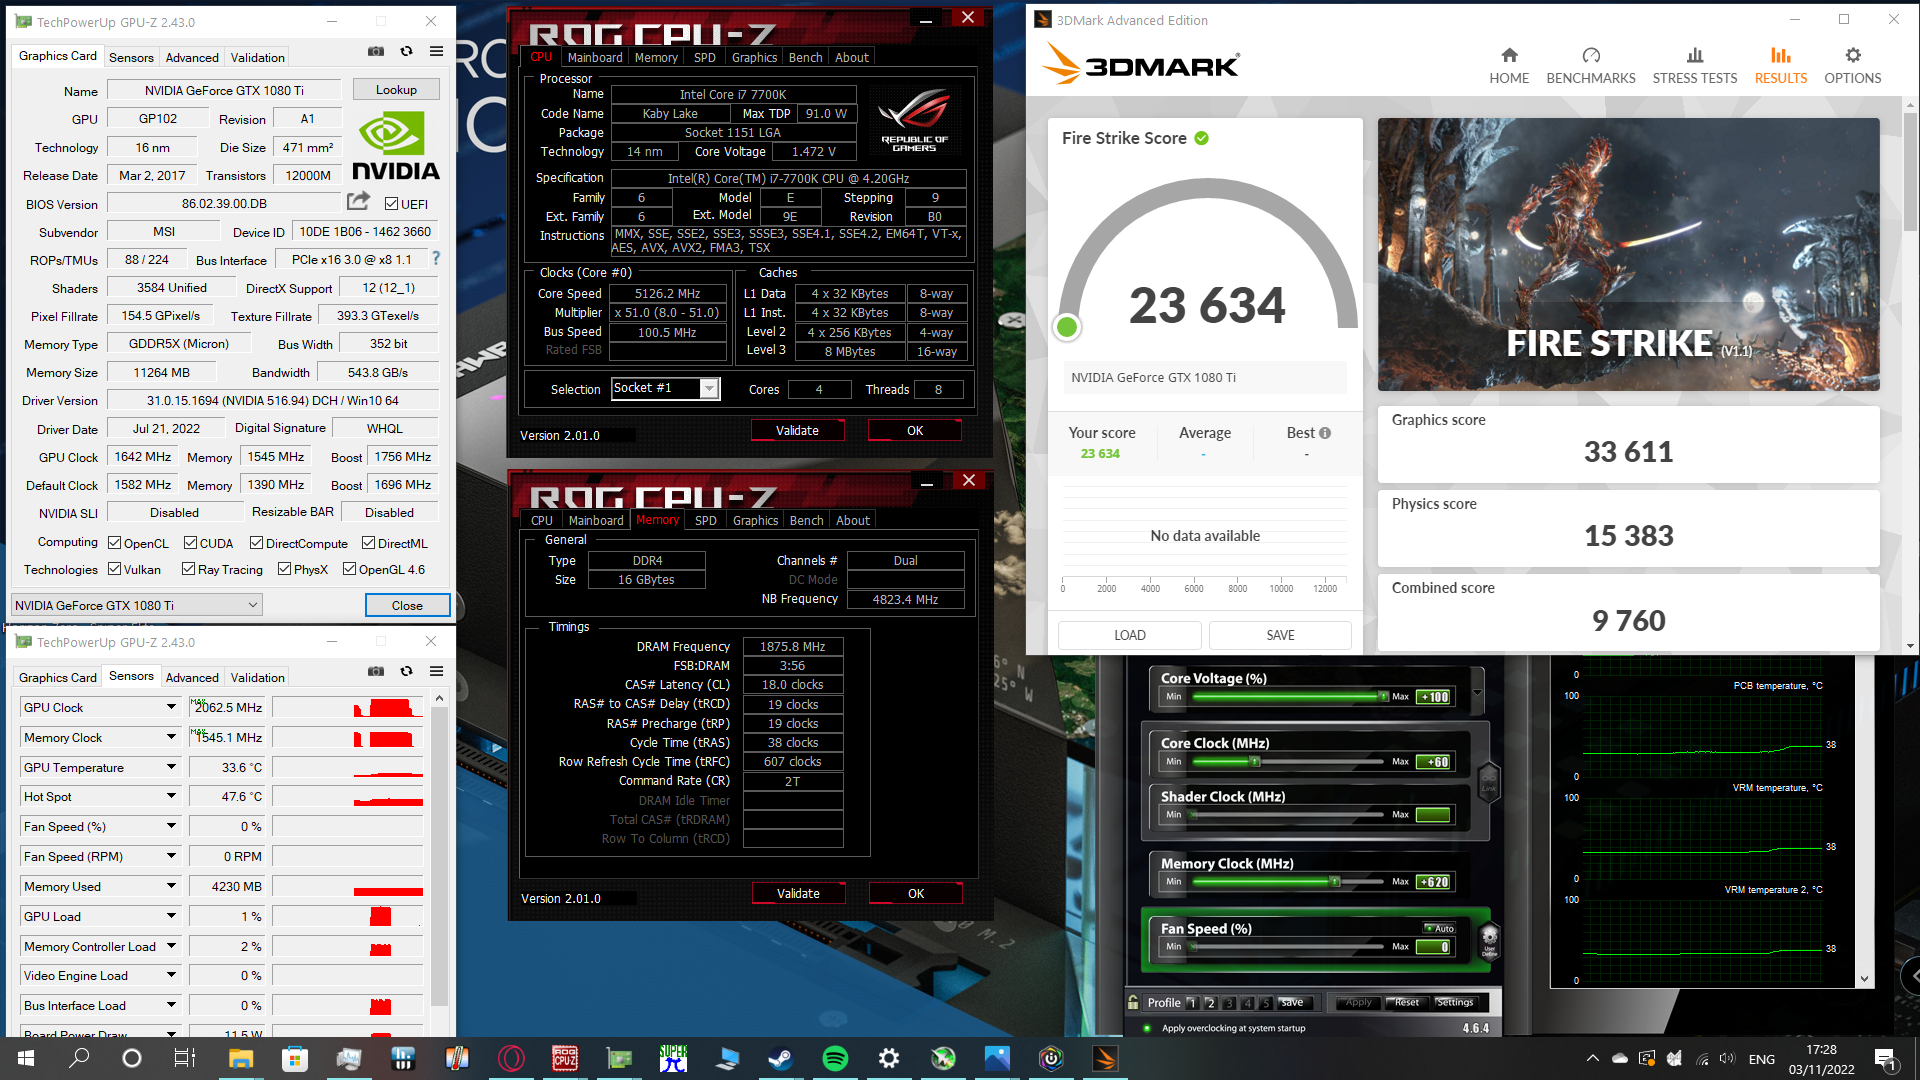Open File Explorer from the taskbar
Viewport: 1920px width, 1080px height.
(241, 1058)
